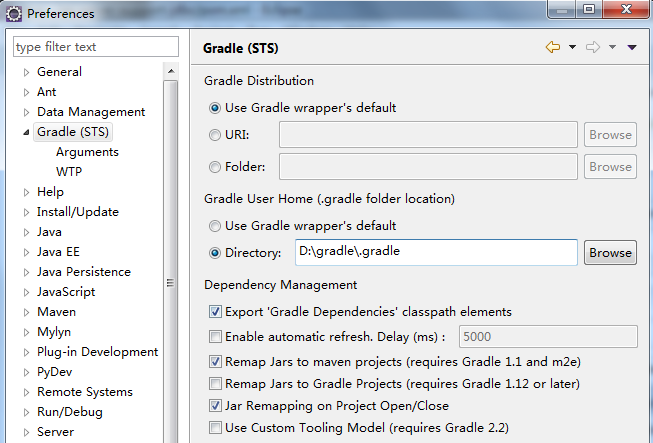Toggle Export 'Gradle Dependencies' classpath elements checkbox
653x443 pixels.
(x=215, y=312)
